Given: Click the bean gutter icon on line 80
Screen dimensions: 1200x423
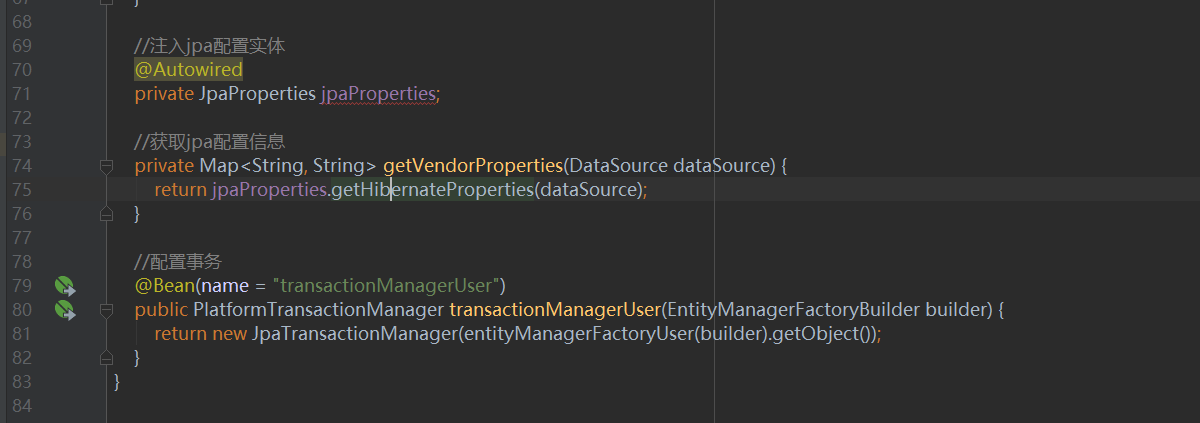Looking at the screenshot, I should click(65, 310).
